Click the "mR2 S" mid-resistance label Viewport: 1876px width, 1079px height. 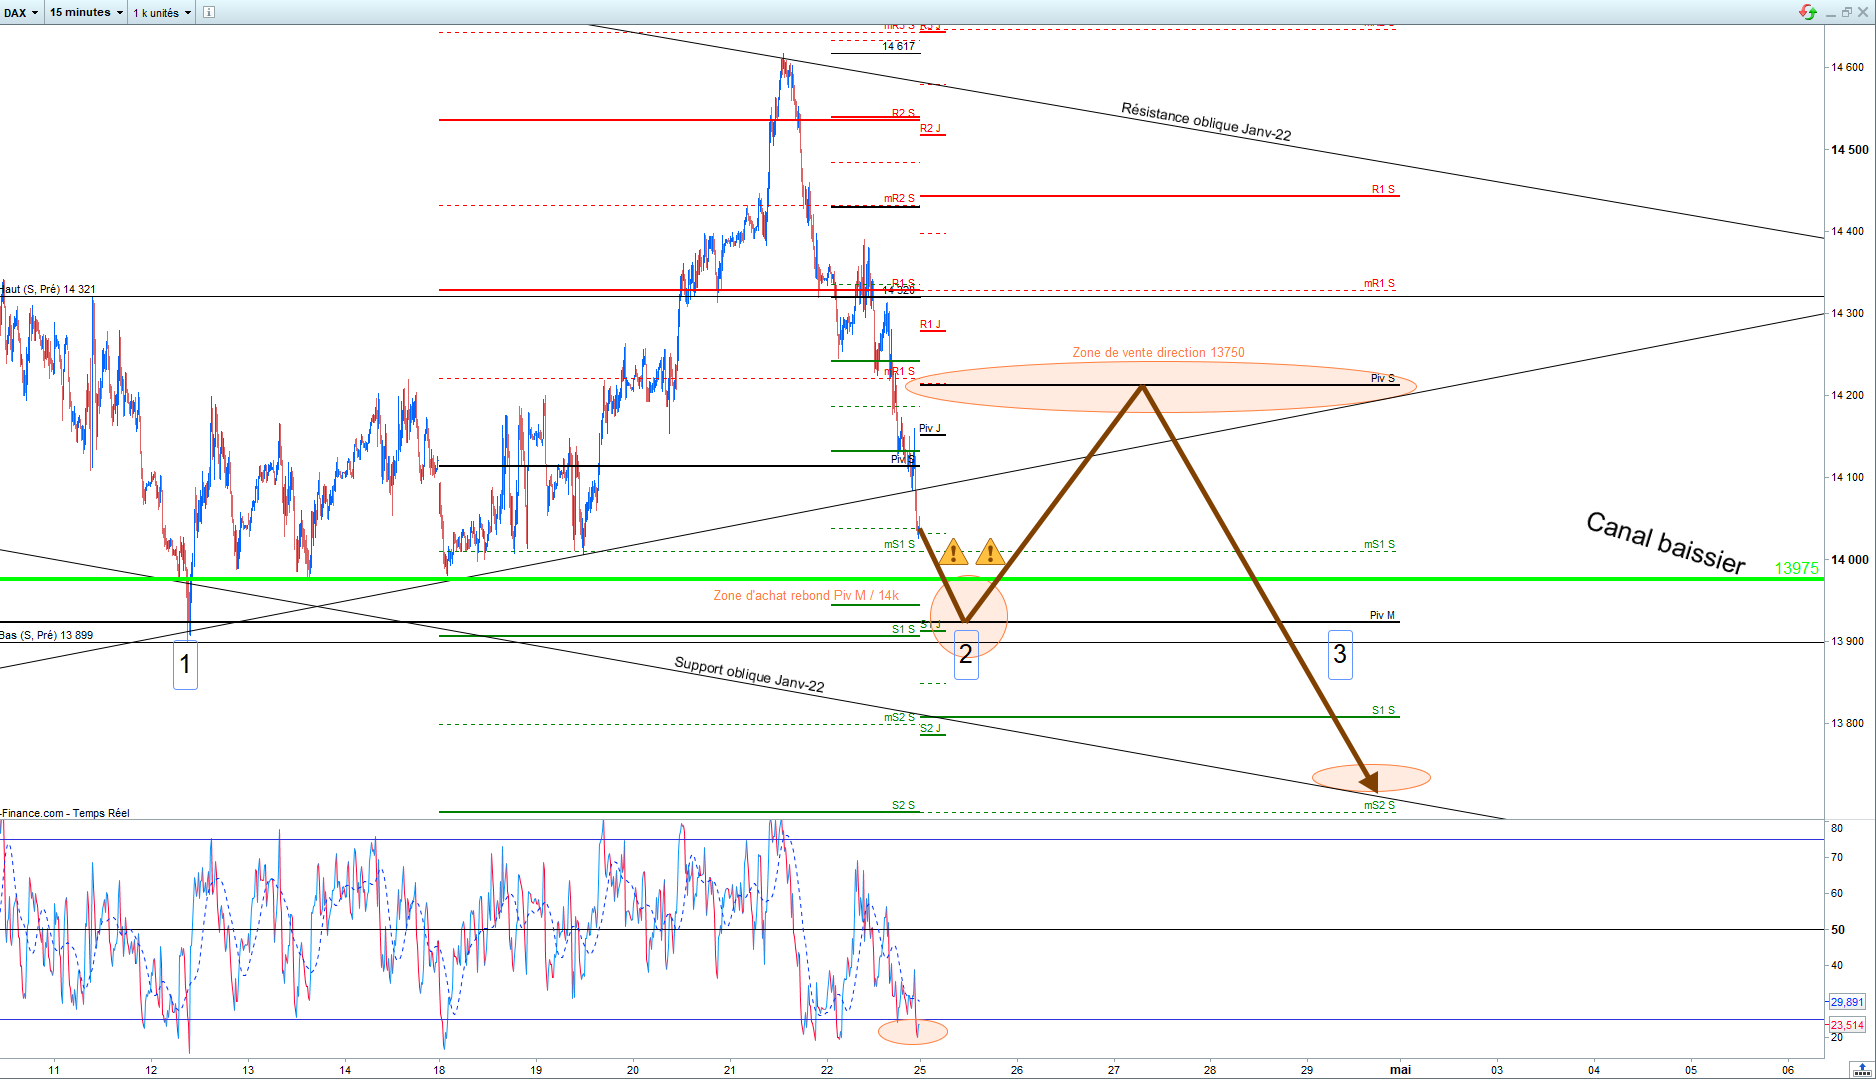(x=899, y=198)
